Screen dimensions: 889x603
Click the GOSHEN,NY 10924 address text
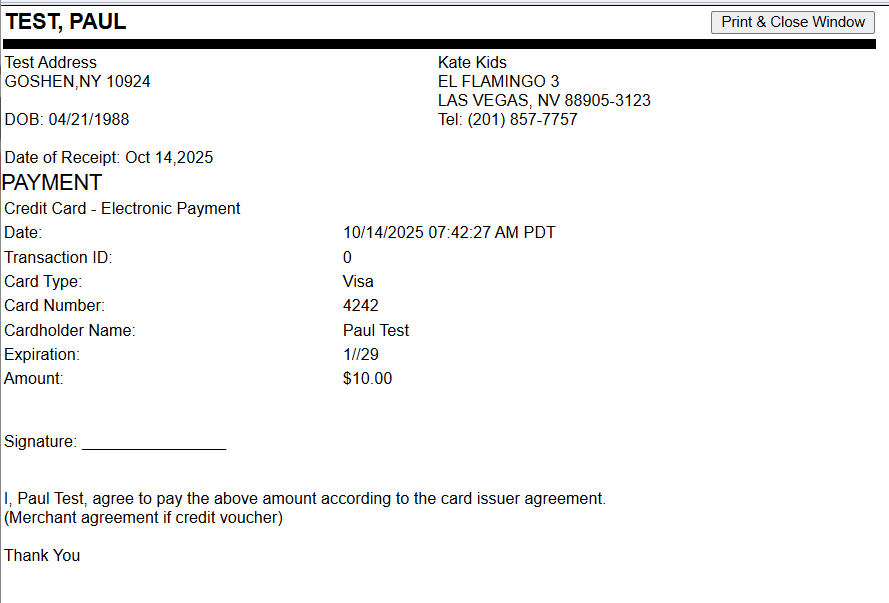coord(78,81)
